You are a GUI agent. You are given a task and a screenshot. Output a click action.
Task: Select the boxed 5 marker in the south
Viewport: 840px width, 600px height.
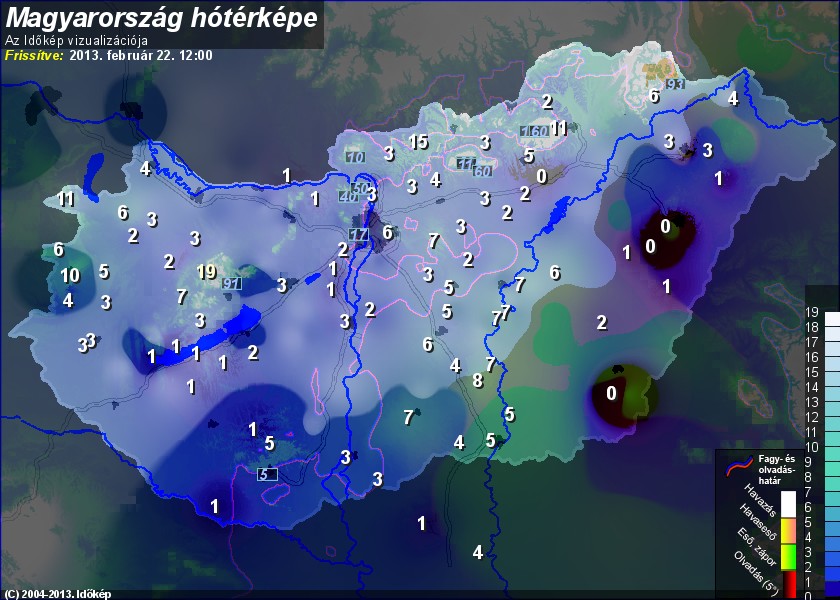[267, 474]
